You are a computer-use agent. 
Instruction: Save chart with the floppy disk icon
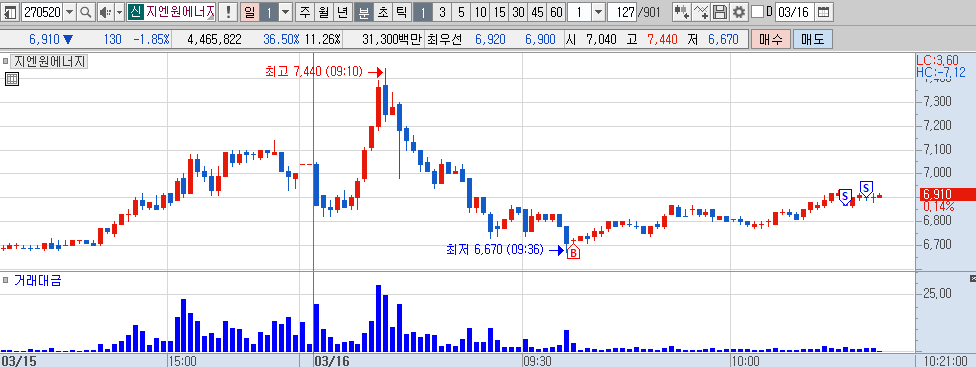click(x=720, y=12)
